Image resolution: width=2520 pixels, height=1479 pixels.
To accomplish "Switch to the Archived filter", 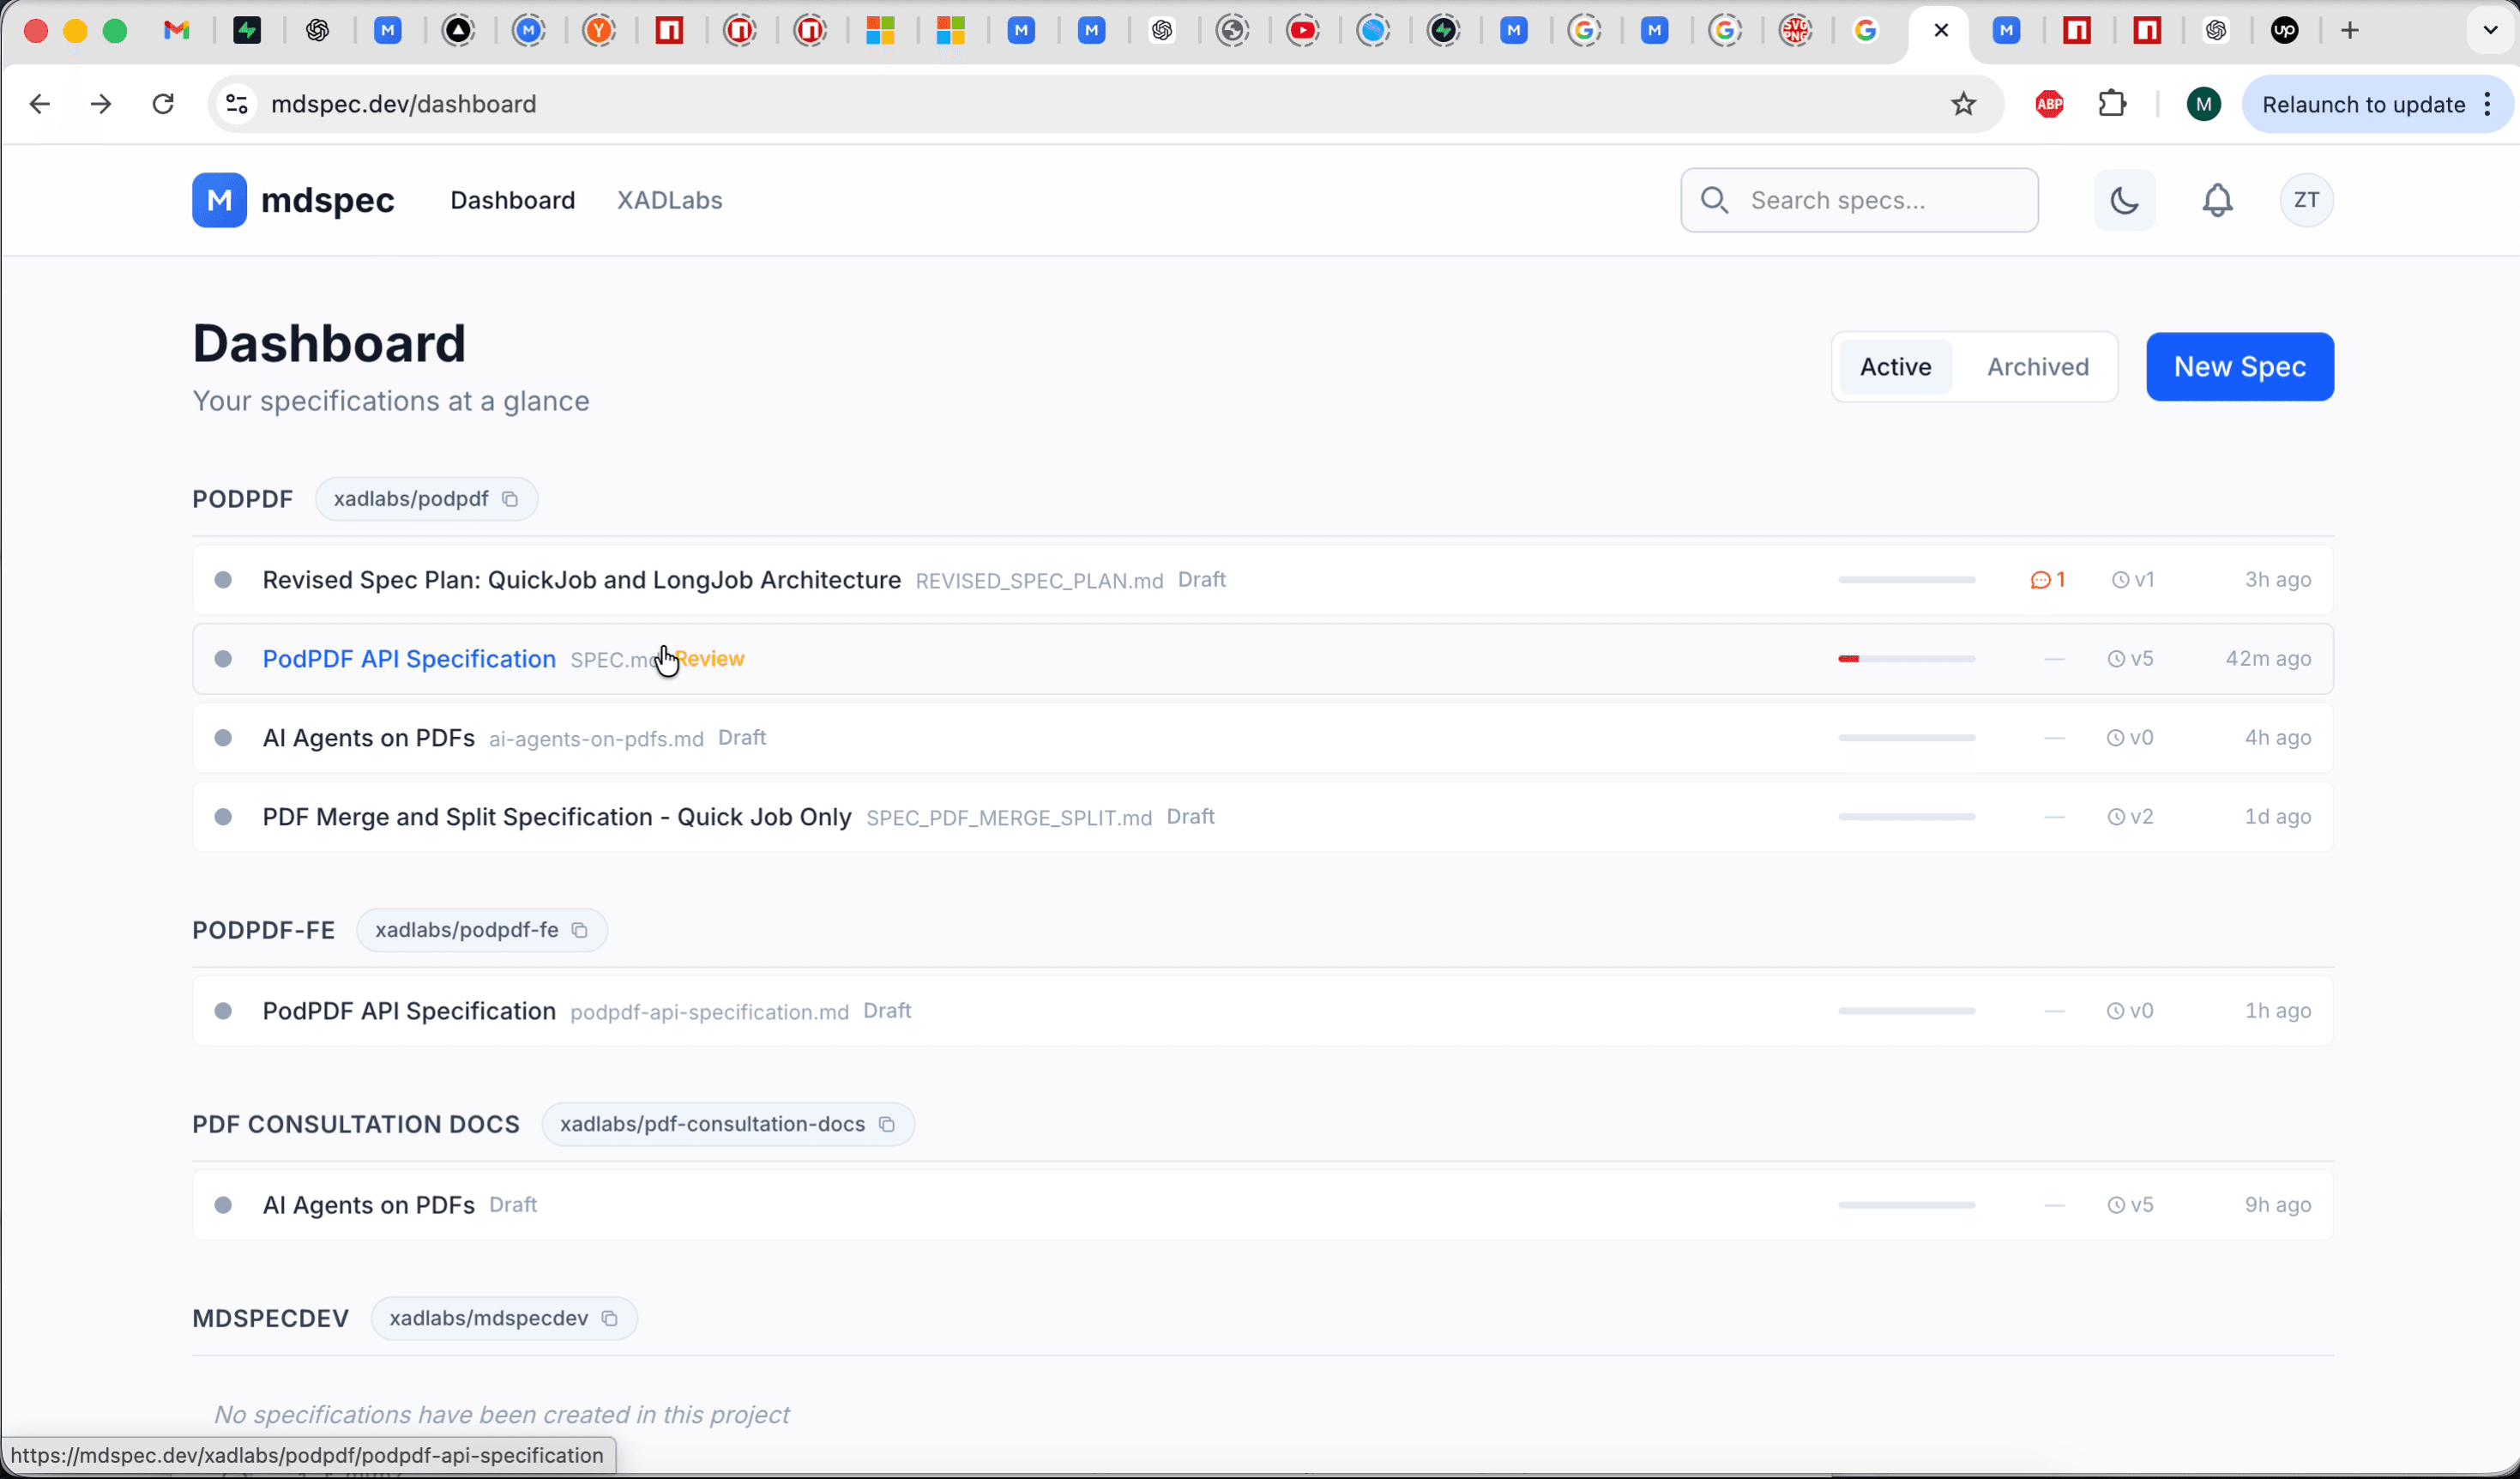I will coord(2037,367).
